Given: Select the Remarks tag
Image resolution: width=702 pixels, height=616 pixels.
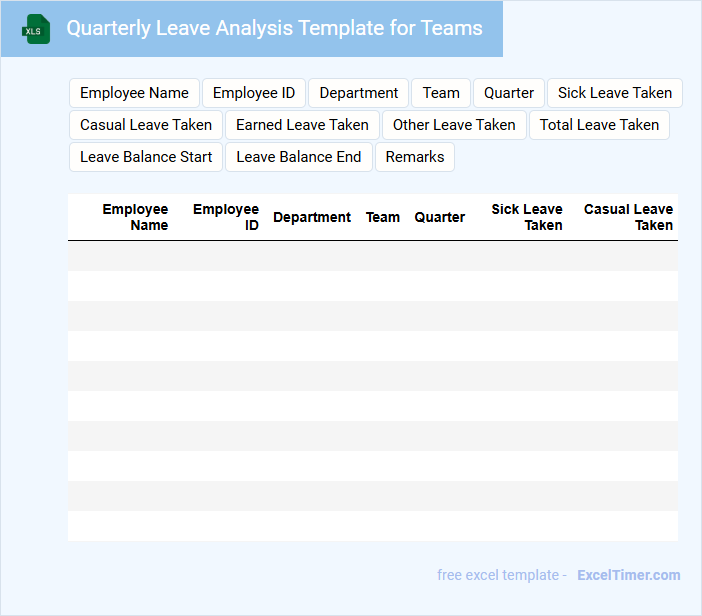Looking at the screenshot, I should 415,157.
